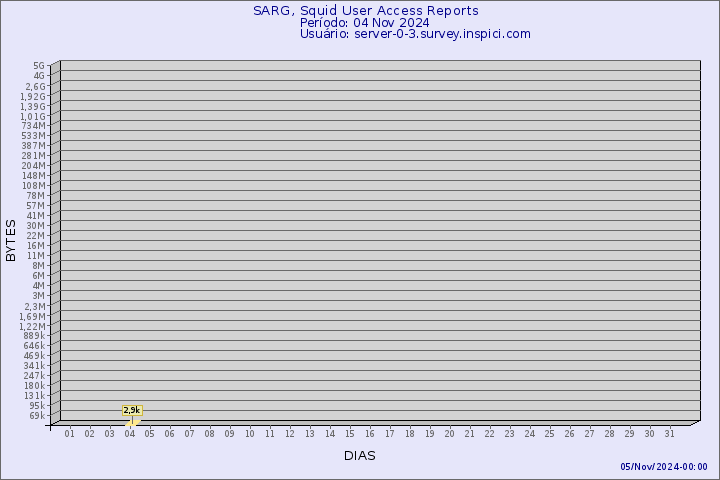The width and height of the screenshot is (720, 480).
Task: Click the 1,39G y-axis value
Action: point(33,106)
